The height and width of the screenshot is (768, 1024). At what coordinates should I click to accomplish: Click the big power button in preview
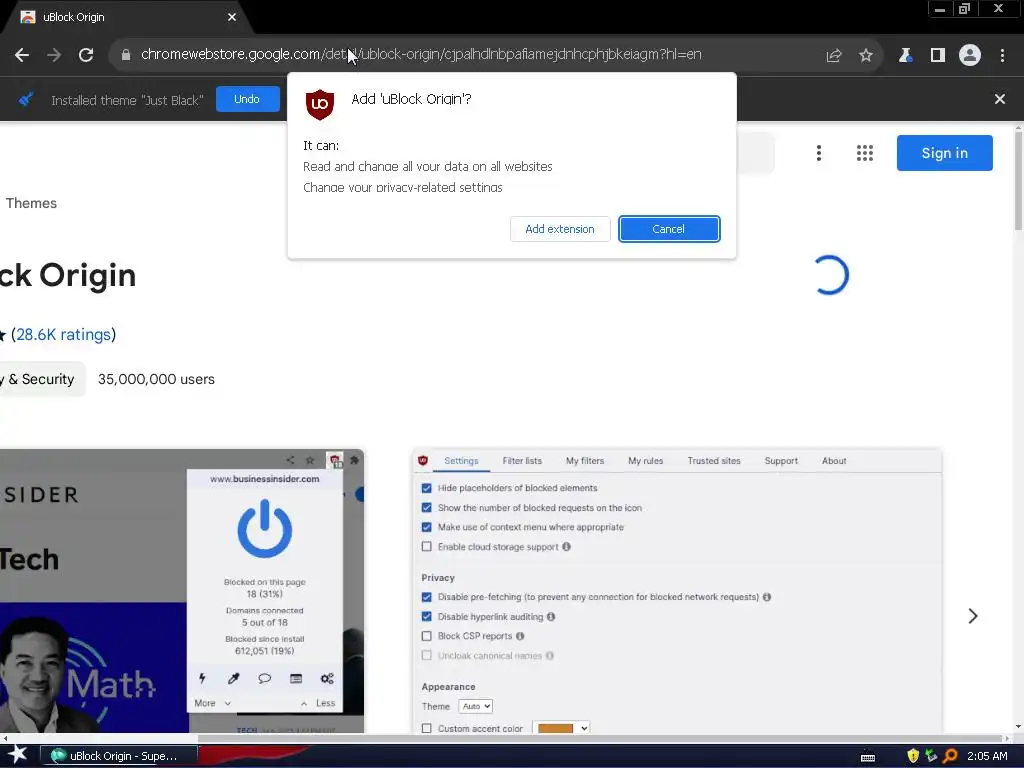click(x=264, y=528)
